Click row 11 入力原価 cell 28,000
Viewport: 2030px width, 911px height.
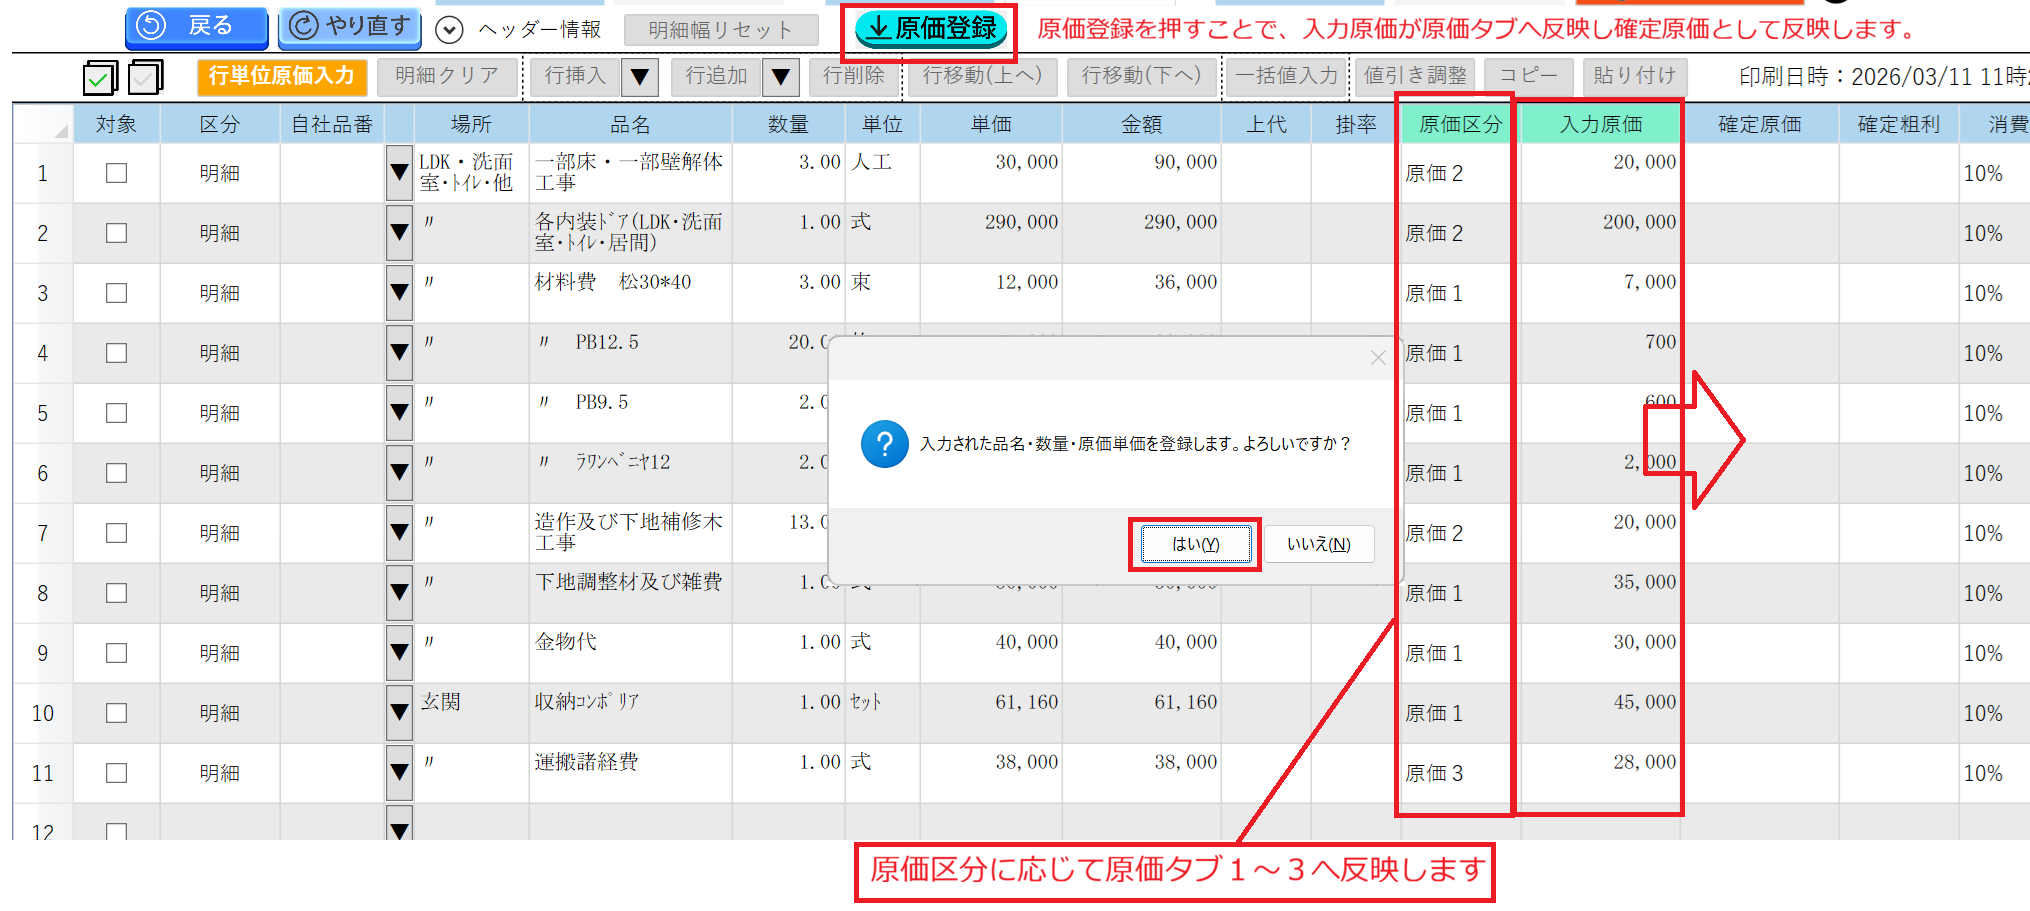[1600, 772]
